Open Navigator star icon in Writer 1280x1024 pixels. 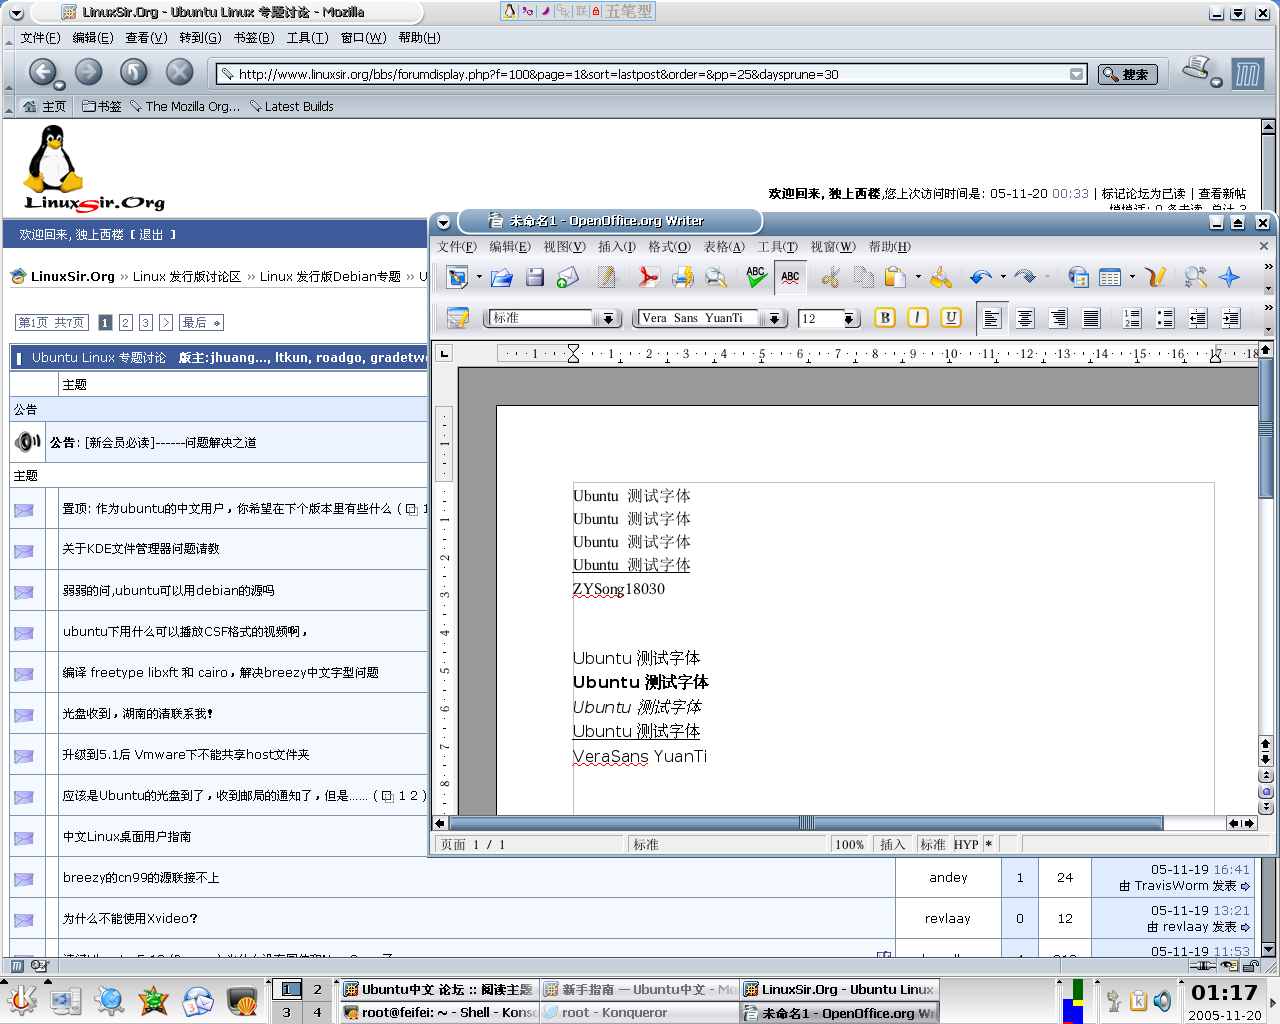click(1229, 277)
